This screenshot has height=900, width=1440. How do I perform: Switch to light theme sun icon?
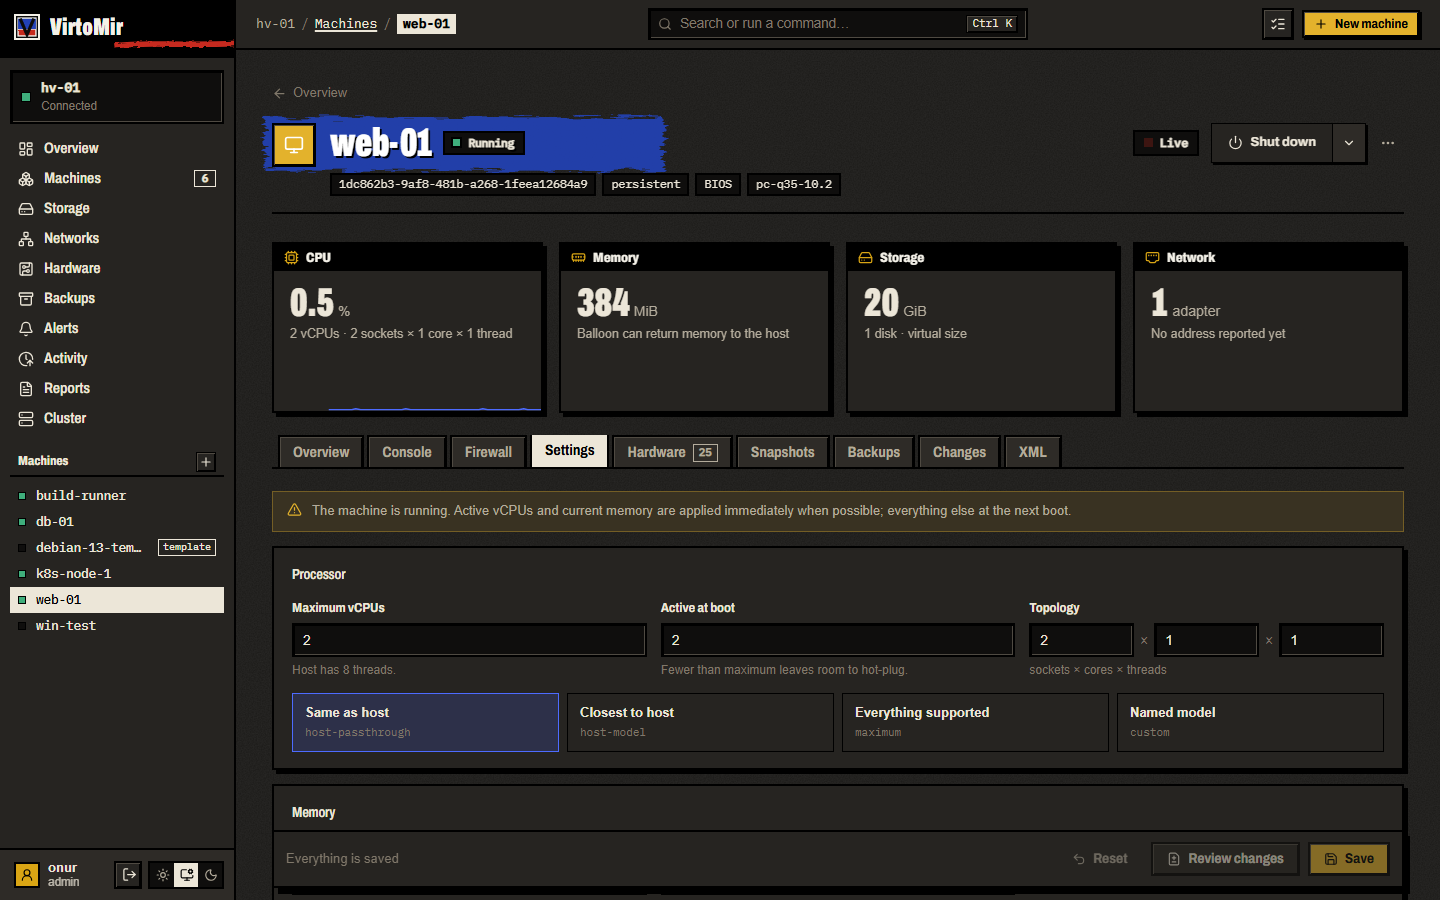[x=163, y=875]
